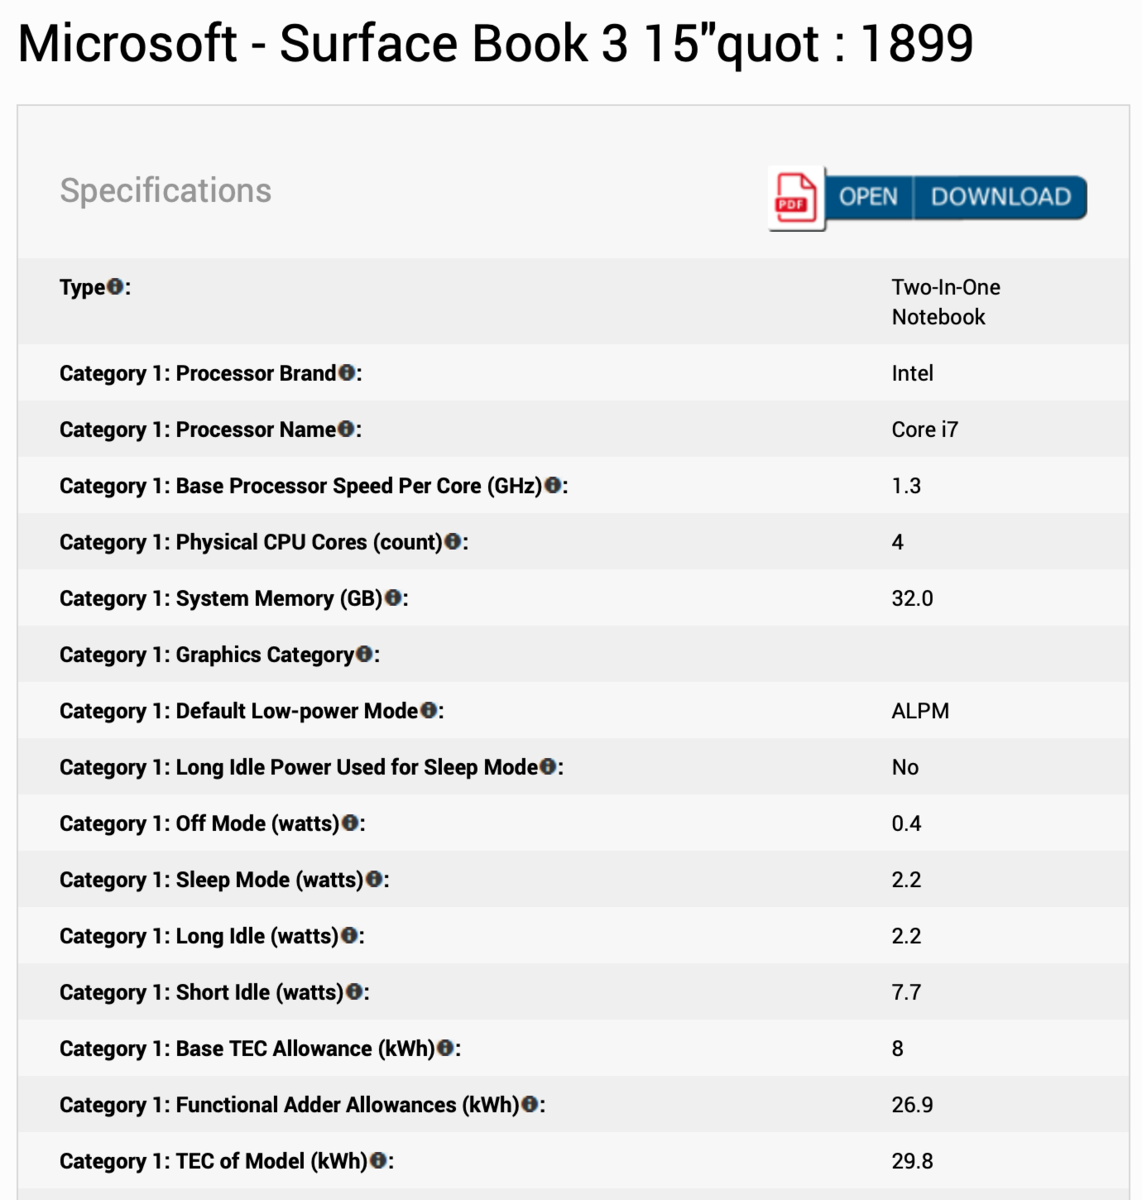
Task: Show info for Base Processor Speed
Action: coord(552,486)
